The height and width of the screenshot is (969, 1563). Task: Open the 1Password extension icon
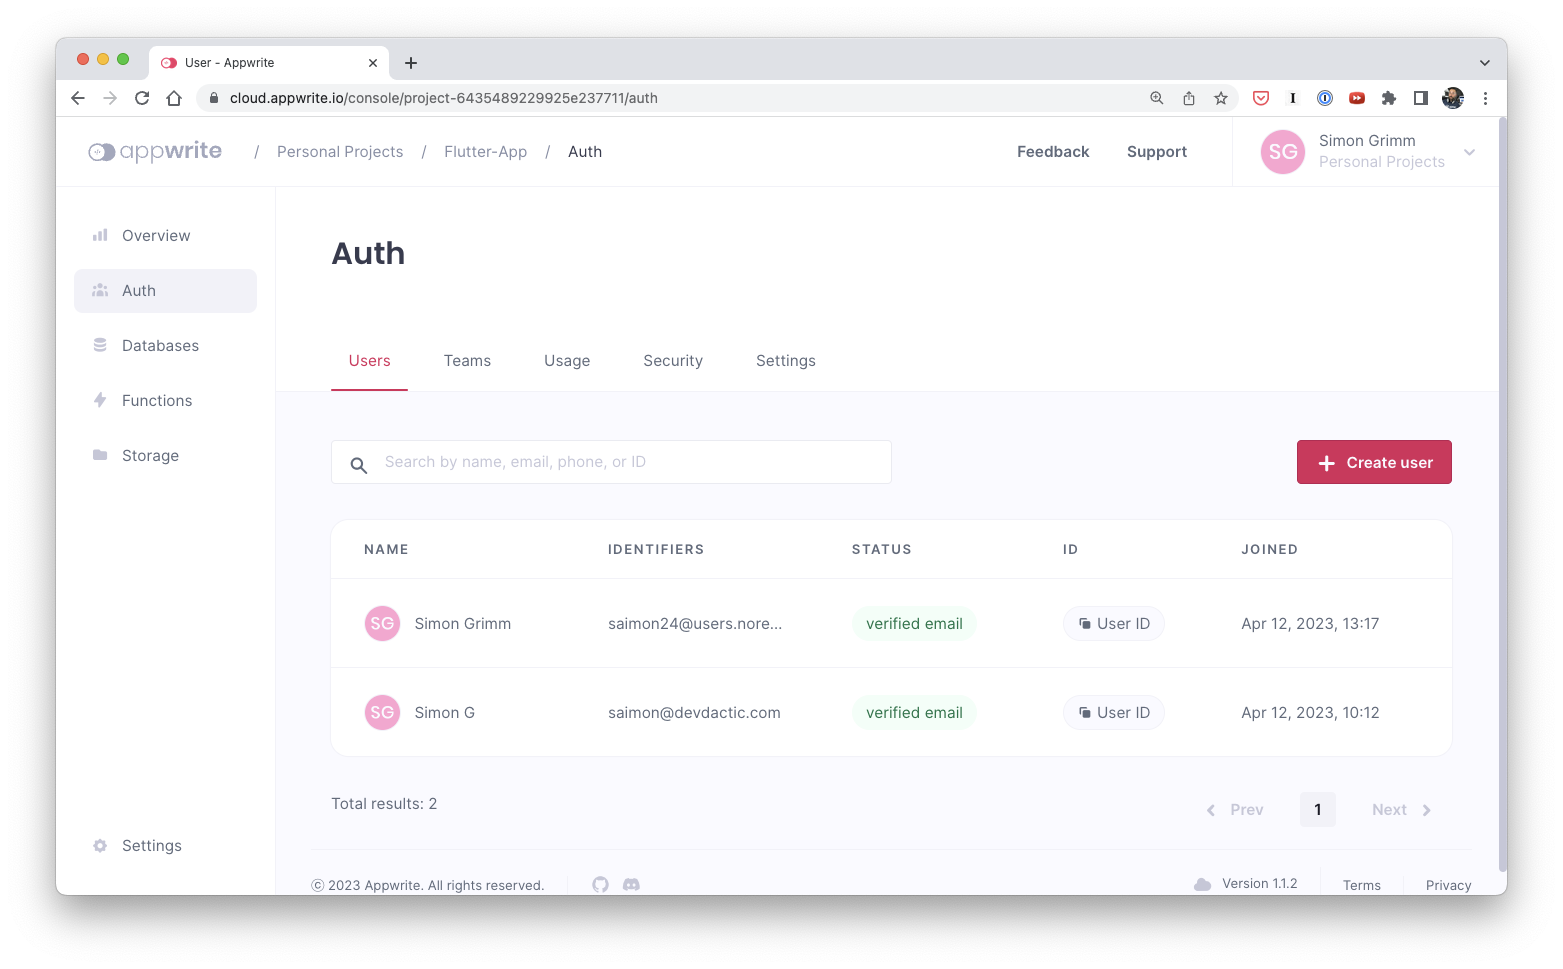1325,98
